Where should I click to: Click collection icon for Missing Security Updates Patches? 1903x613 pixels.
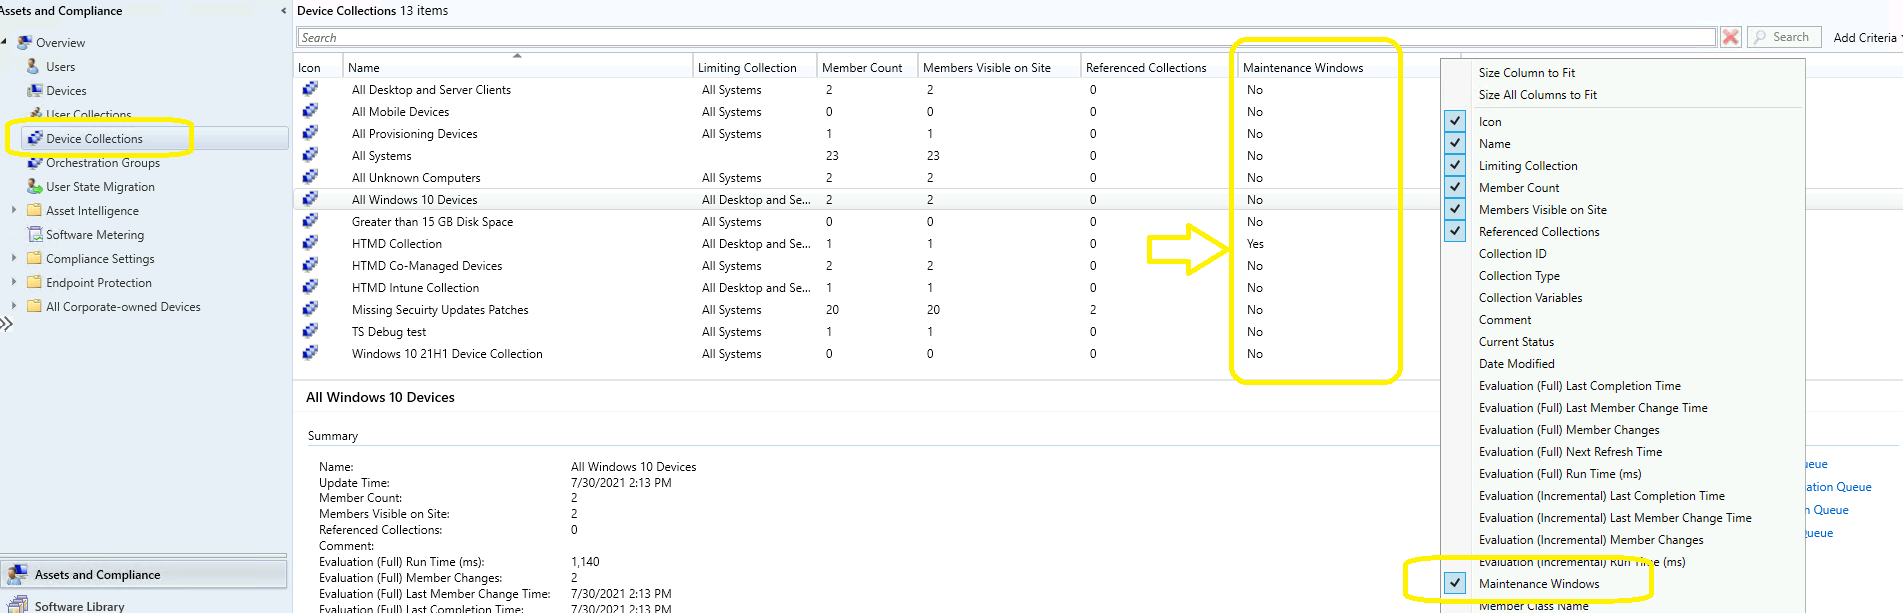pos(310,309)
